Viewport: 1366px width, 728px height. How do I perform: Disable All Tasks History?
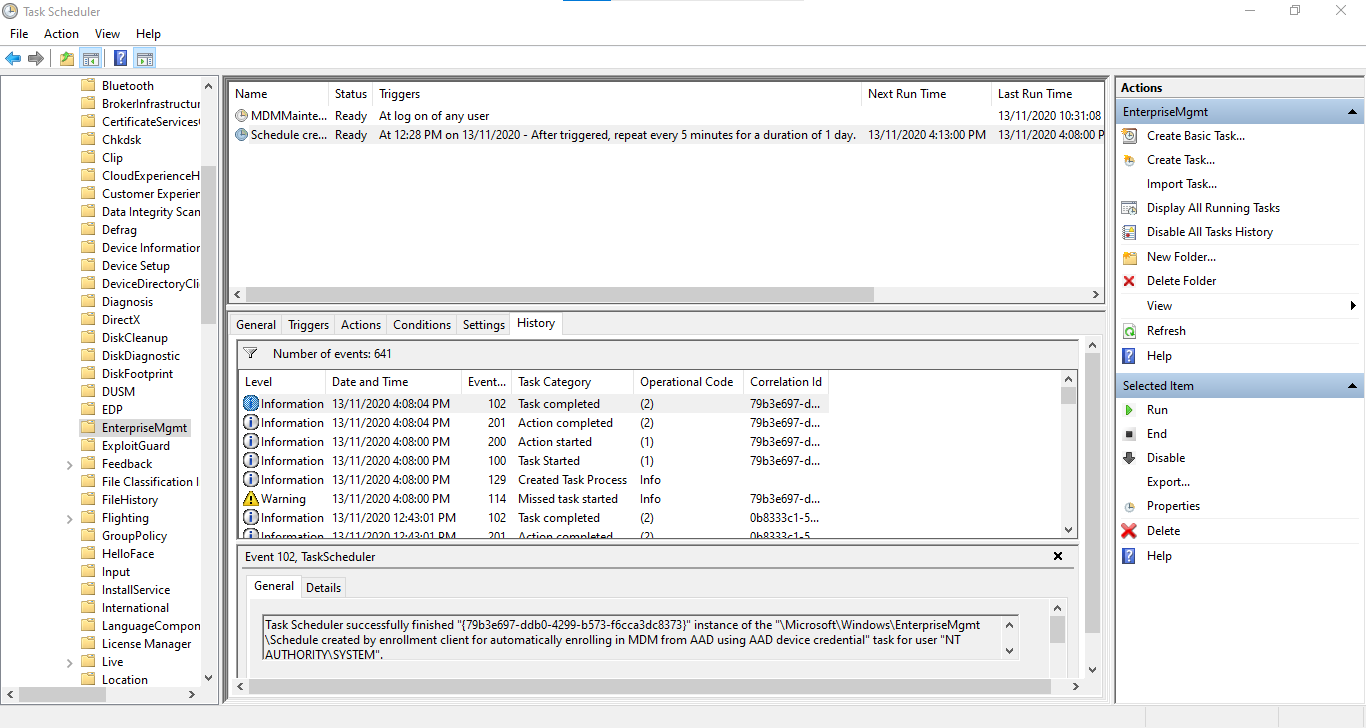[x=1210, y=231]
